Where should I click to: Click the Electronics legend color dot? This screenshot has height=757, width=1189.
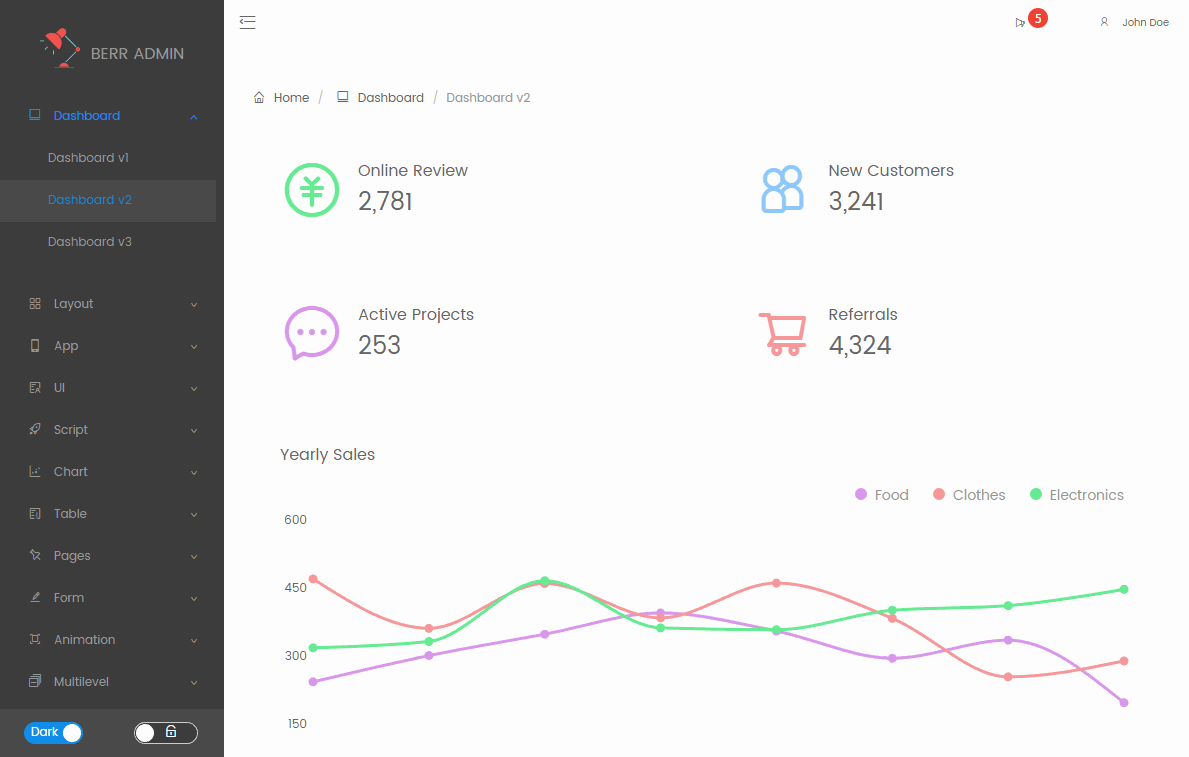(1035, 494)
